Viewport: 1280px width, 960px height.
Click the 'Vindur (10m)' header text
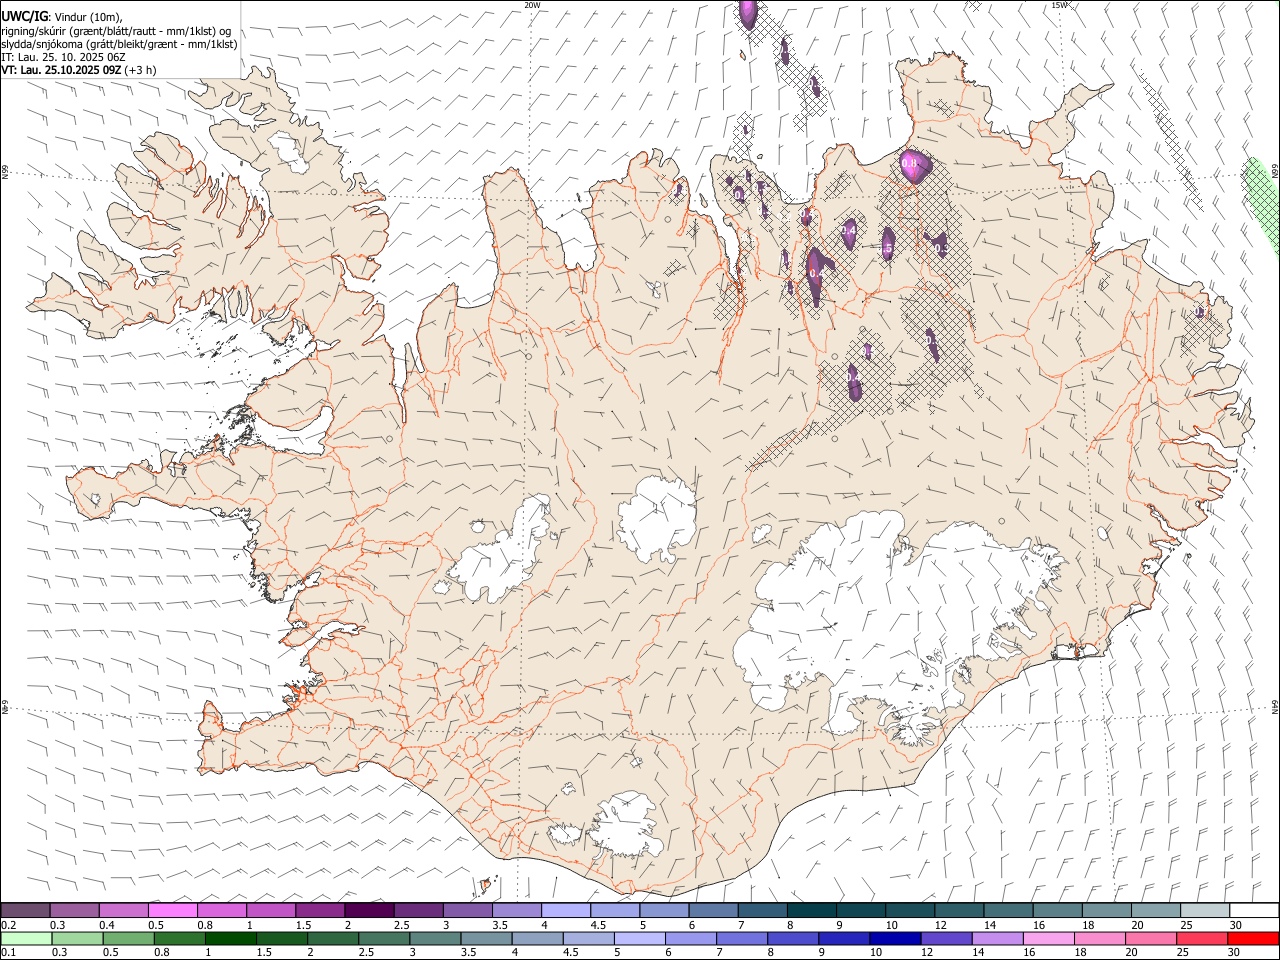pyautogui.click(x=87, y=17)
